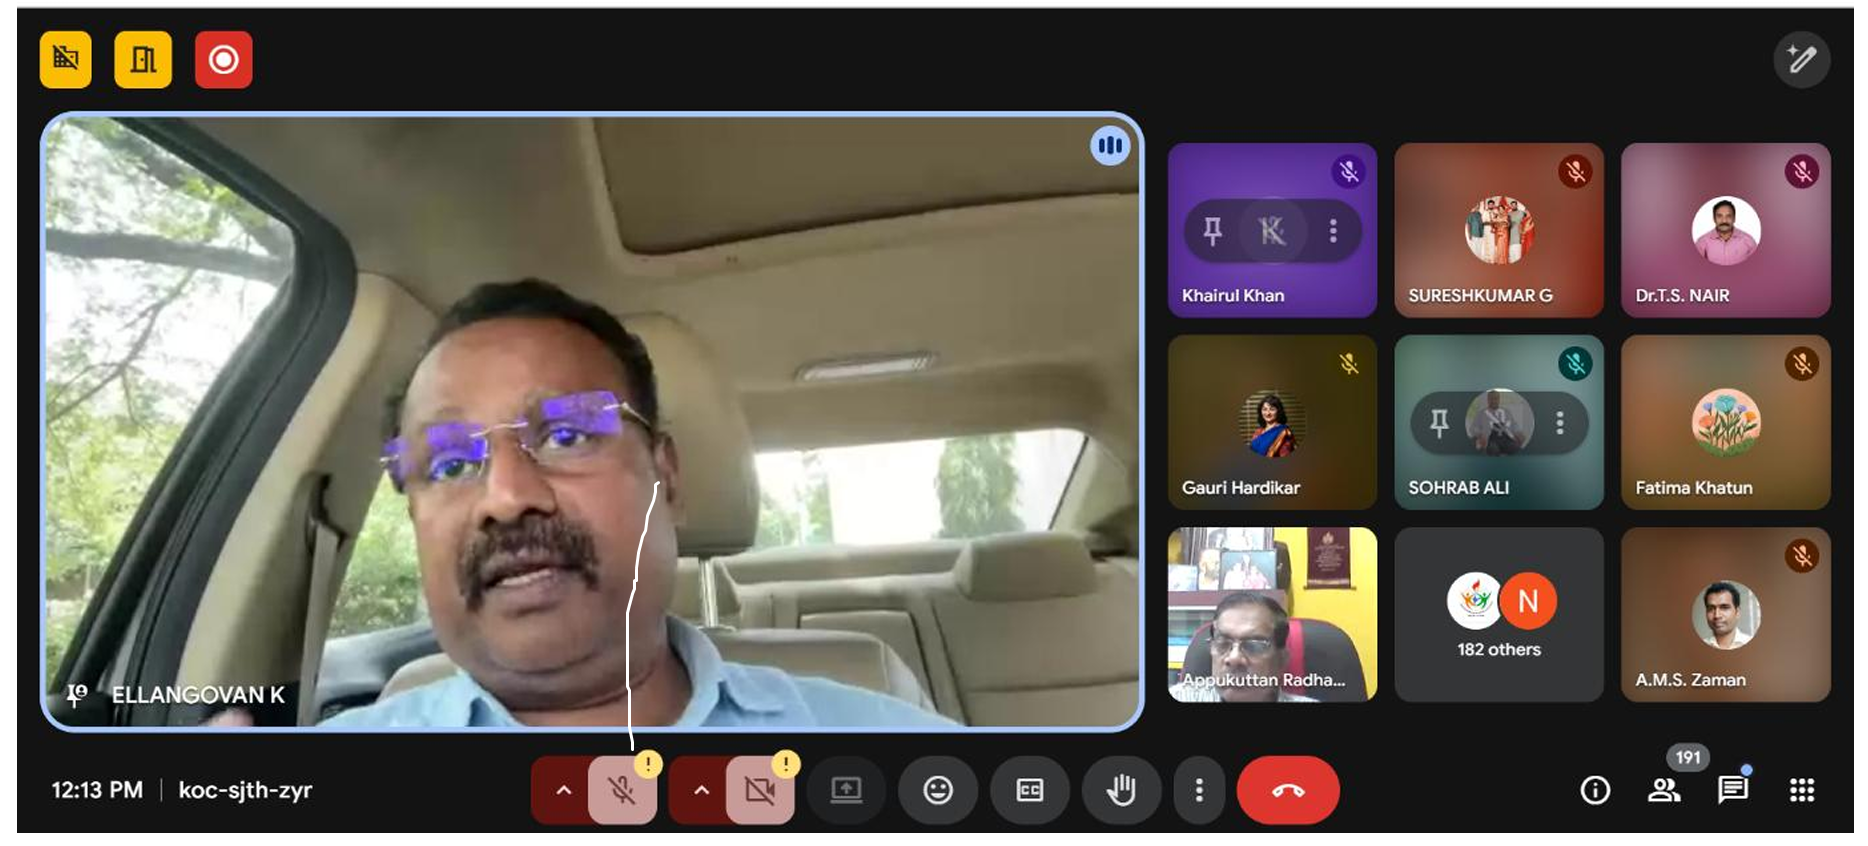The image size is (1868, 846).
Task: Open more options on Khairul Khan tile
Action: pyautogui.click(x=1333, y=231)
